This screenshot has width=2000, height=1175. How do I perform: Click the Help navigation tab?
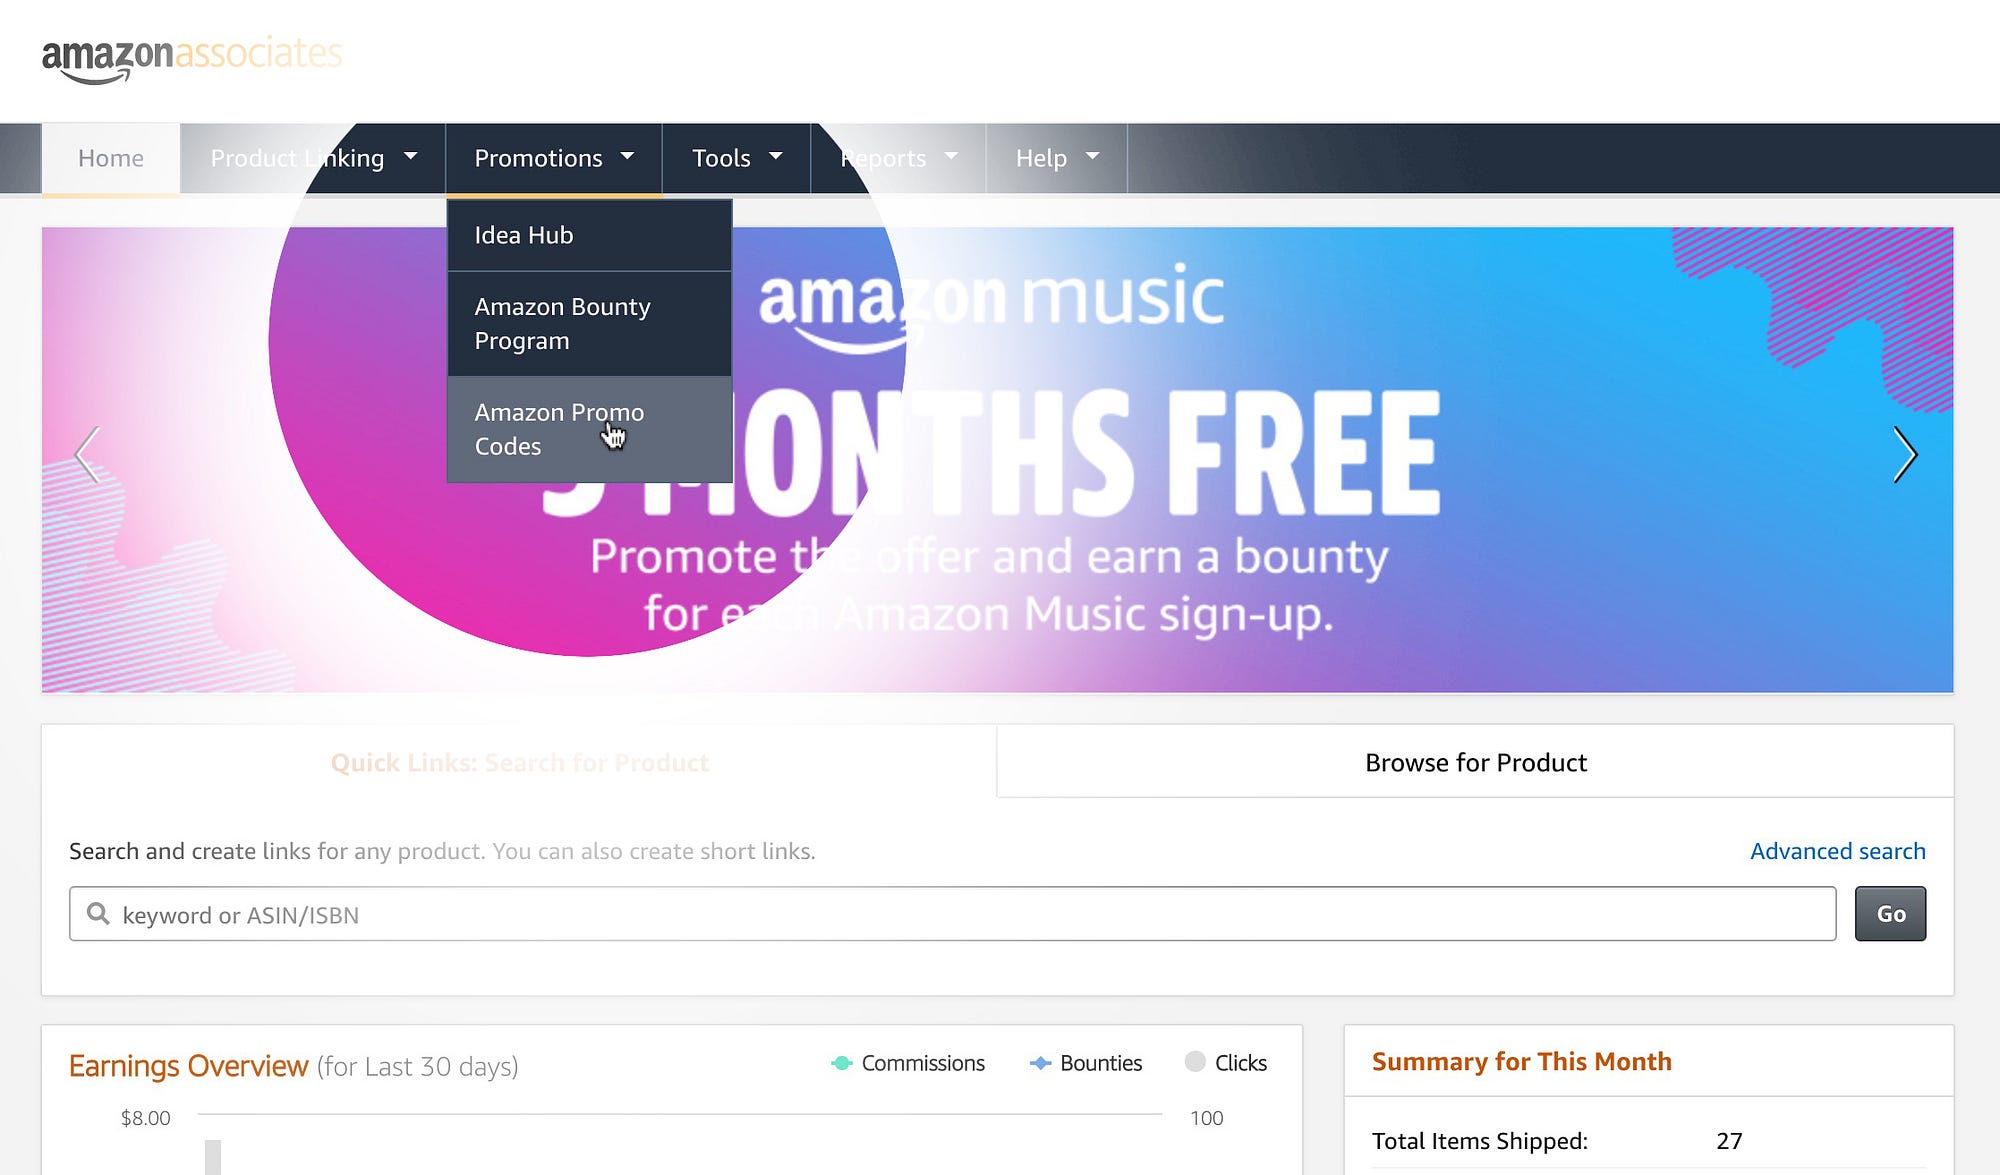[x=1056, y=157]
